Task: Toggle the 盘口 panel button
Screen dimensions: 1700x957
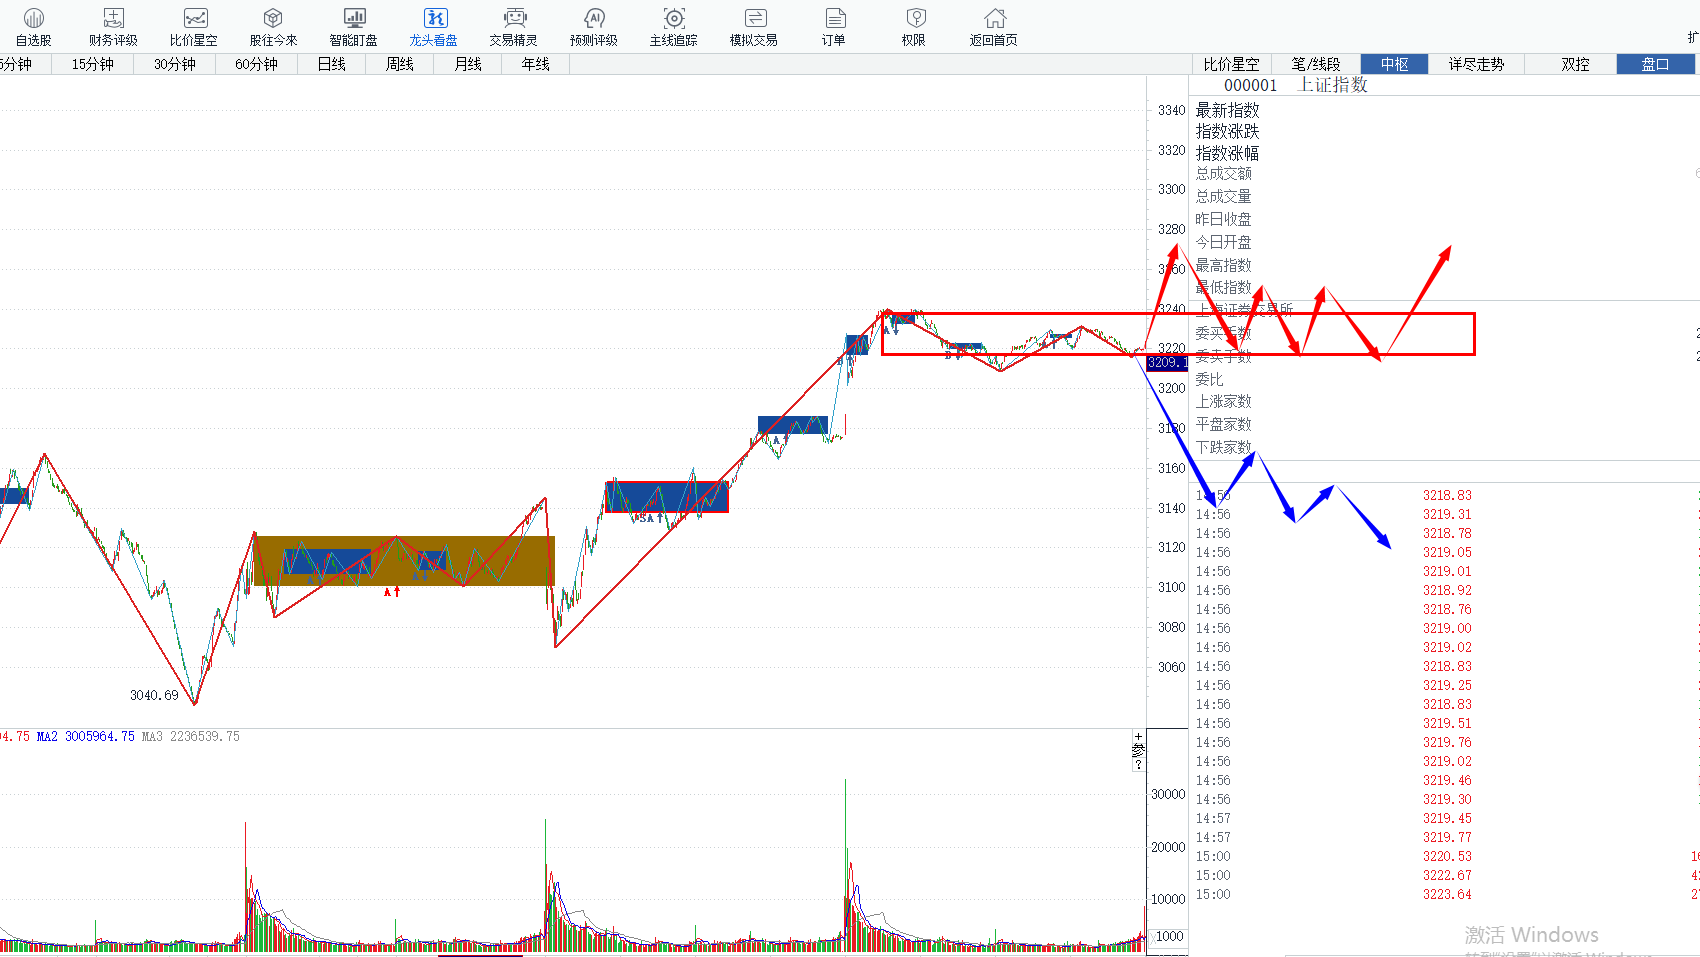Action: (1655, 64)
